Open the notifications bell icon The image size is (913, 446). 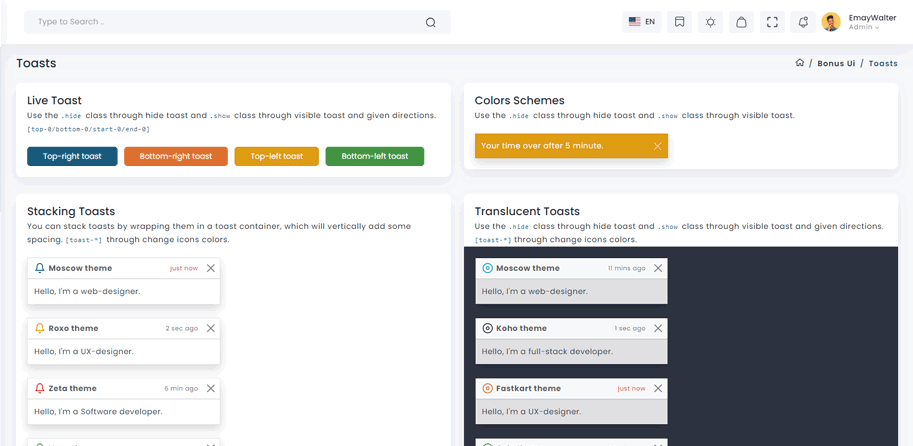pos(802,22)
